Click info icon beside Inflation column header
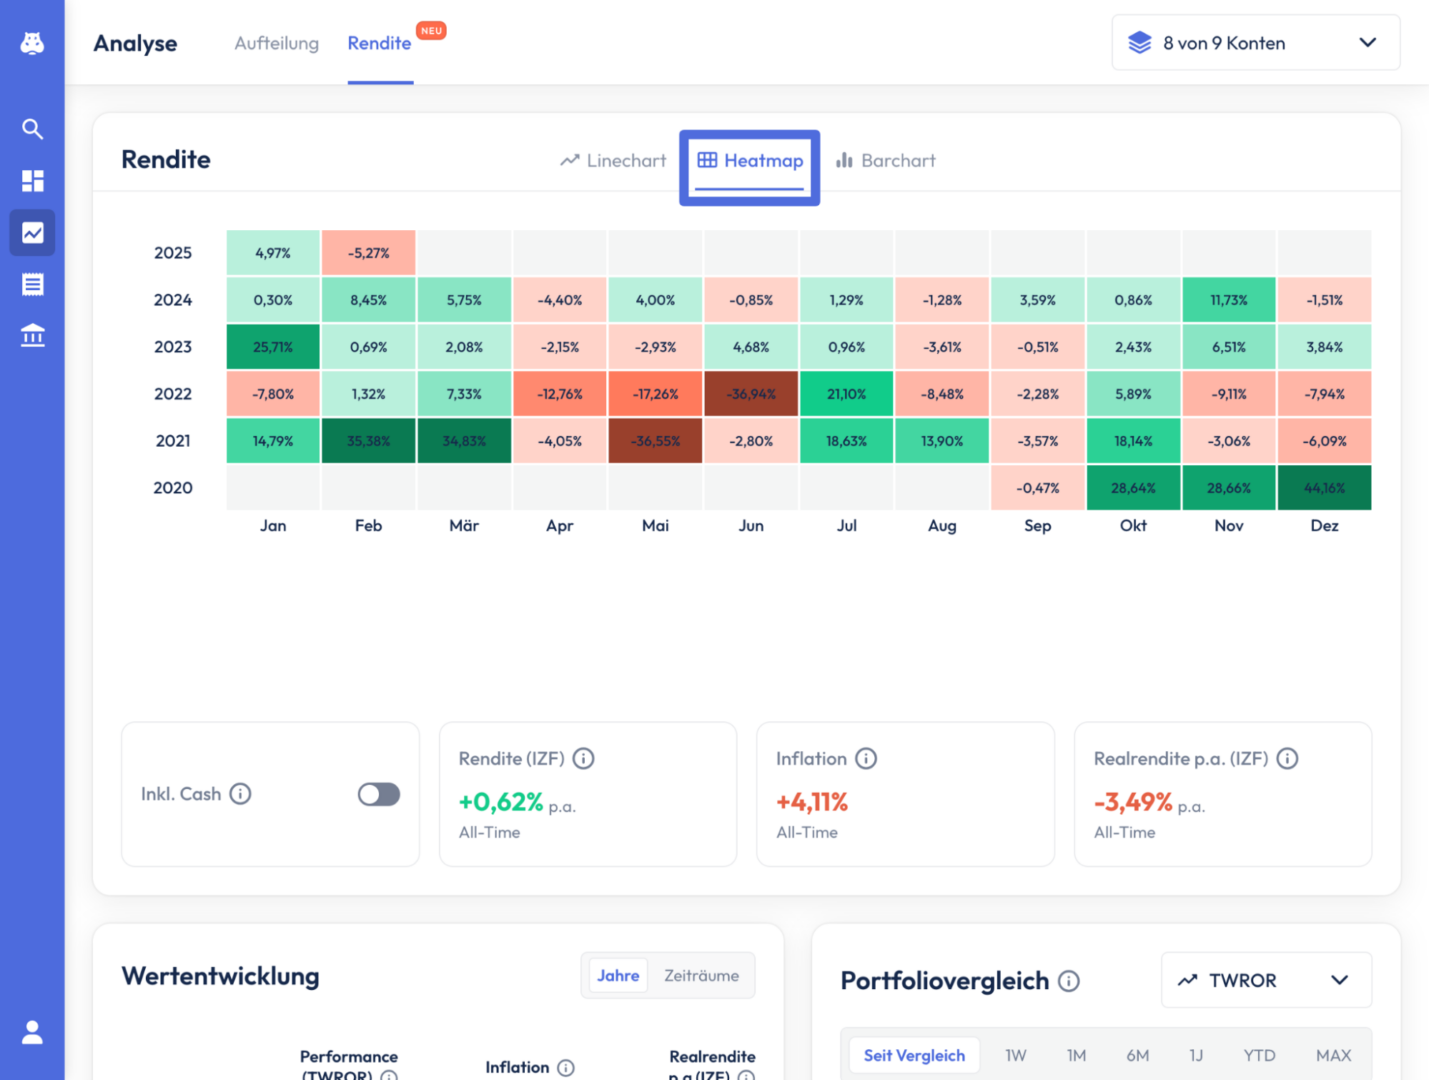 [x=566, y=1068]
